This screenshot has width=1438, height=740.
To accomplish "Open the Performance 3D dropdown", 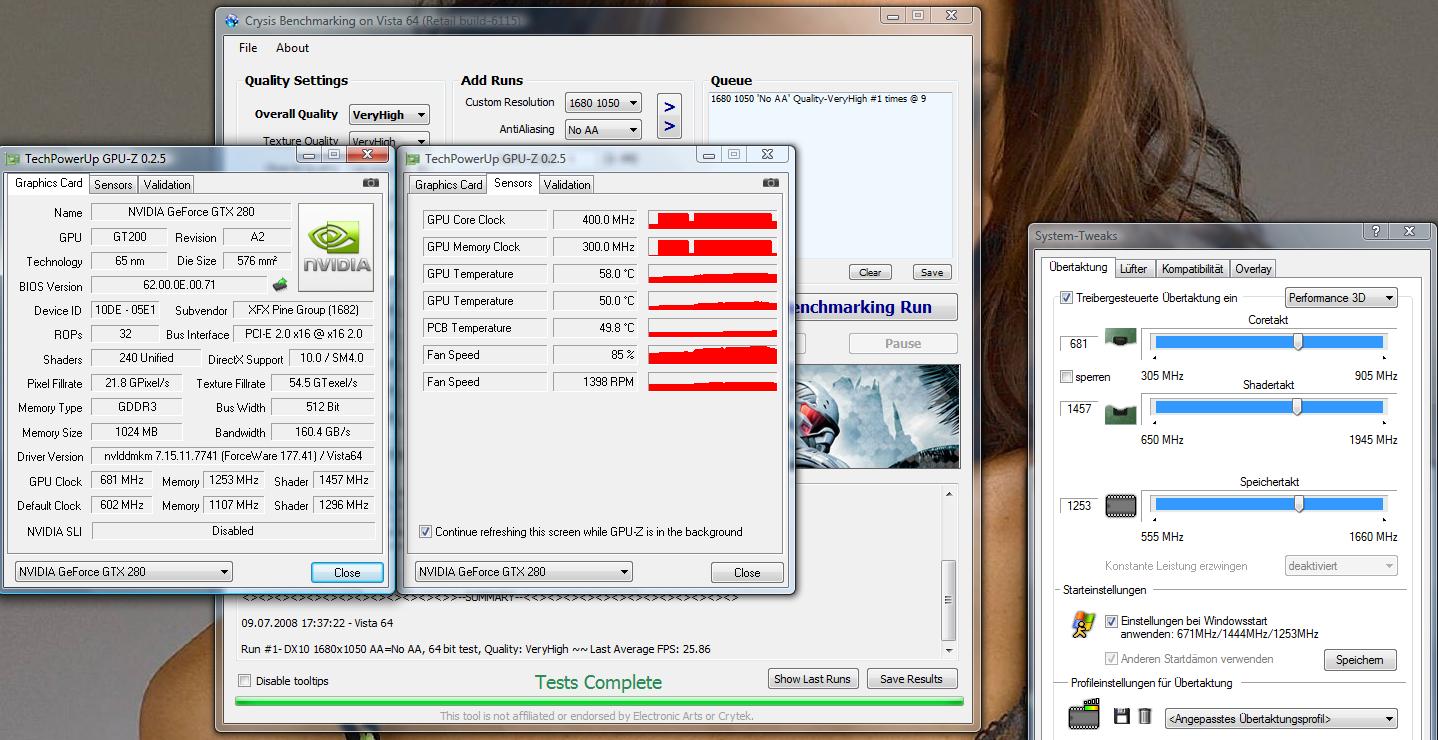I will pyautogui.click(x=1341, y=298).
